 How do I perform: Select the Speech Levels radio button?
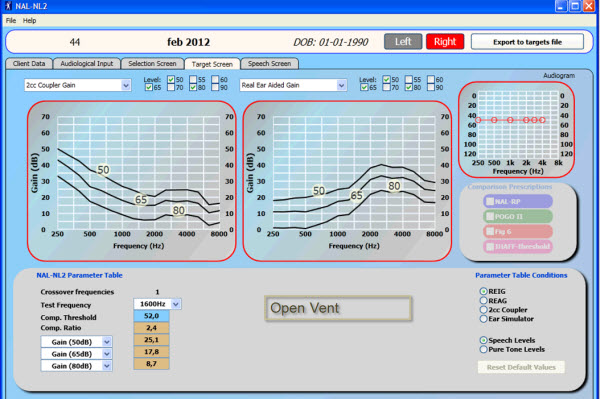484,340
